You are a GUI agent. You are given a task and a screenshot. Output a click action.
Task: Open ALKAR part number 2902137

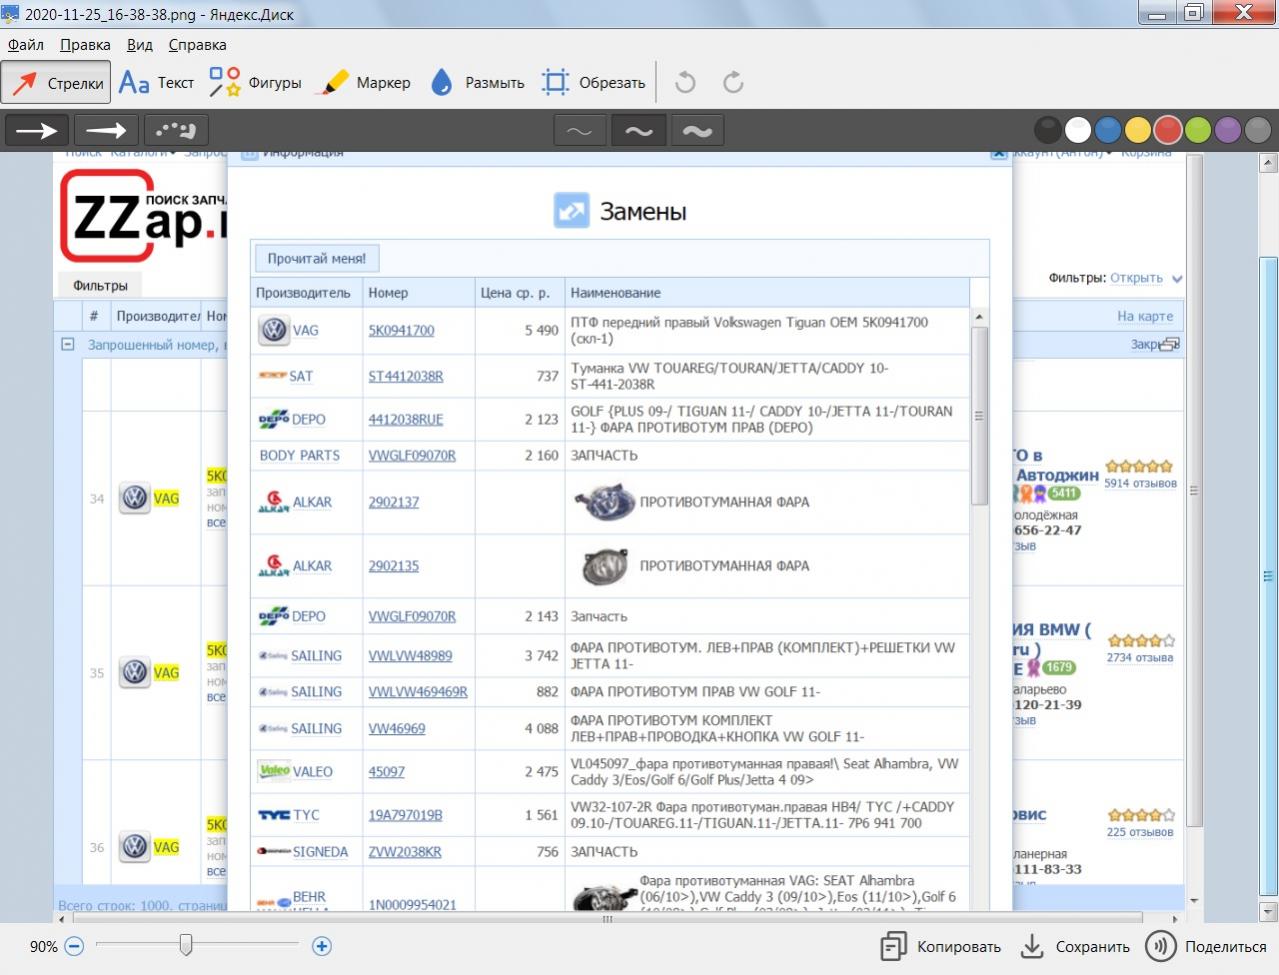(393, 502)
